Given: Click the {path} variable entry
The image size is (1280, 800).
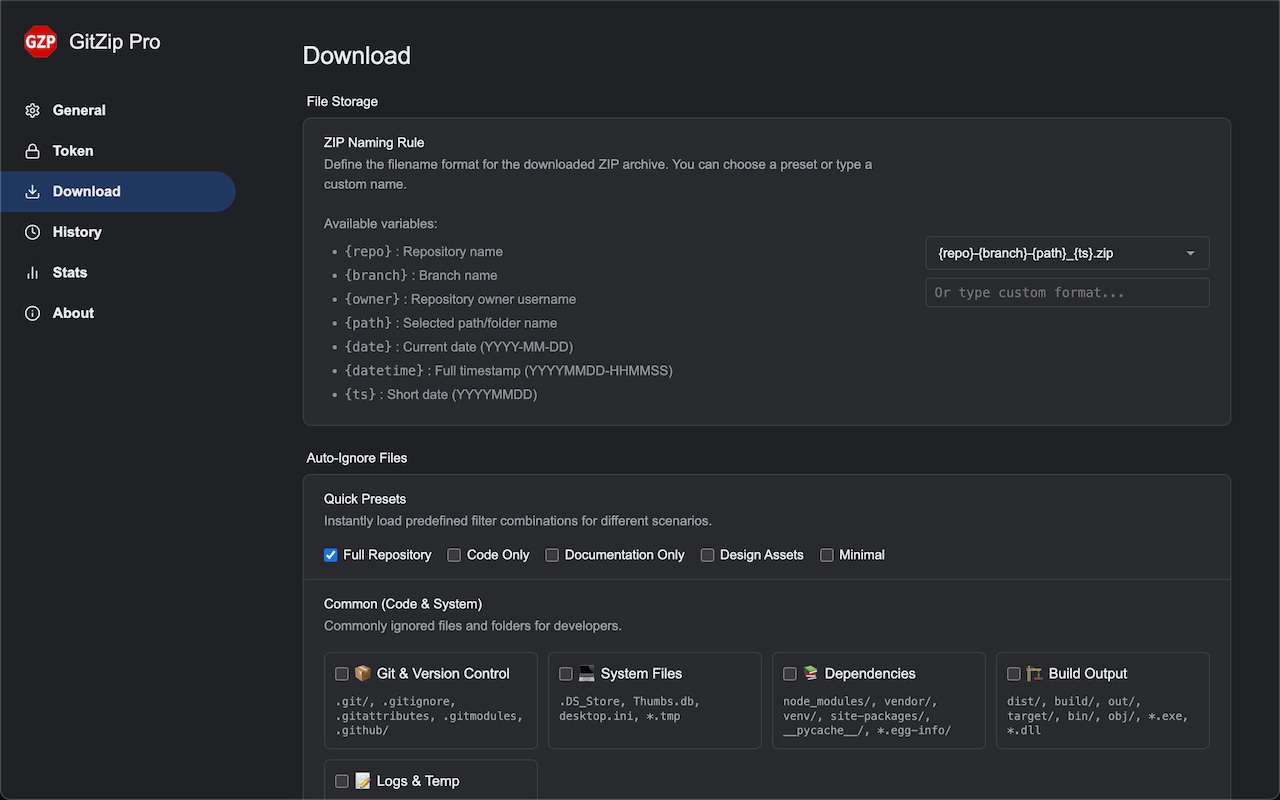Looking at the screenshot, I should pyautogui.click(x=451, y=323).
